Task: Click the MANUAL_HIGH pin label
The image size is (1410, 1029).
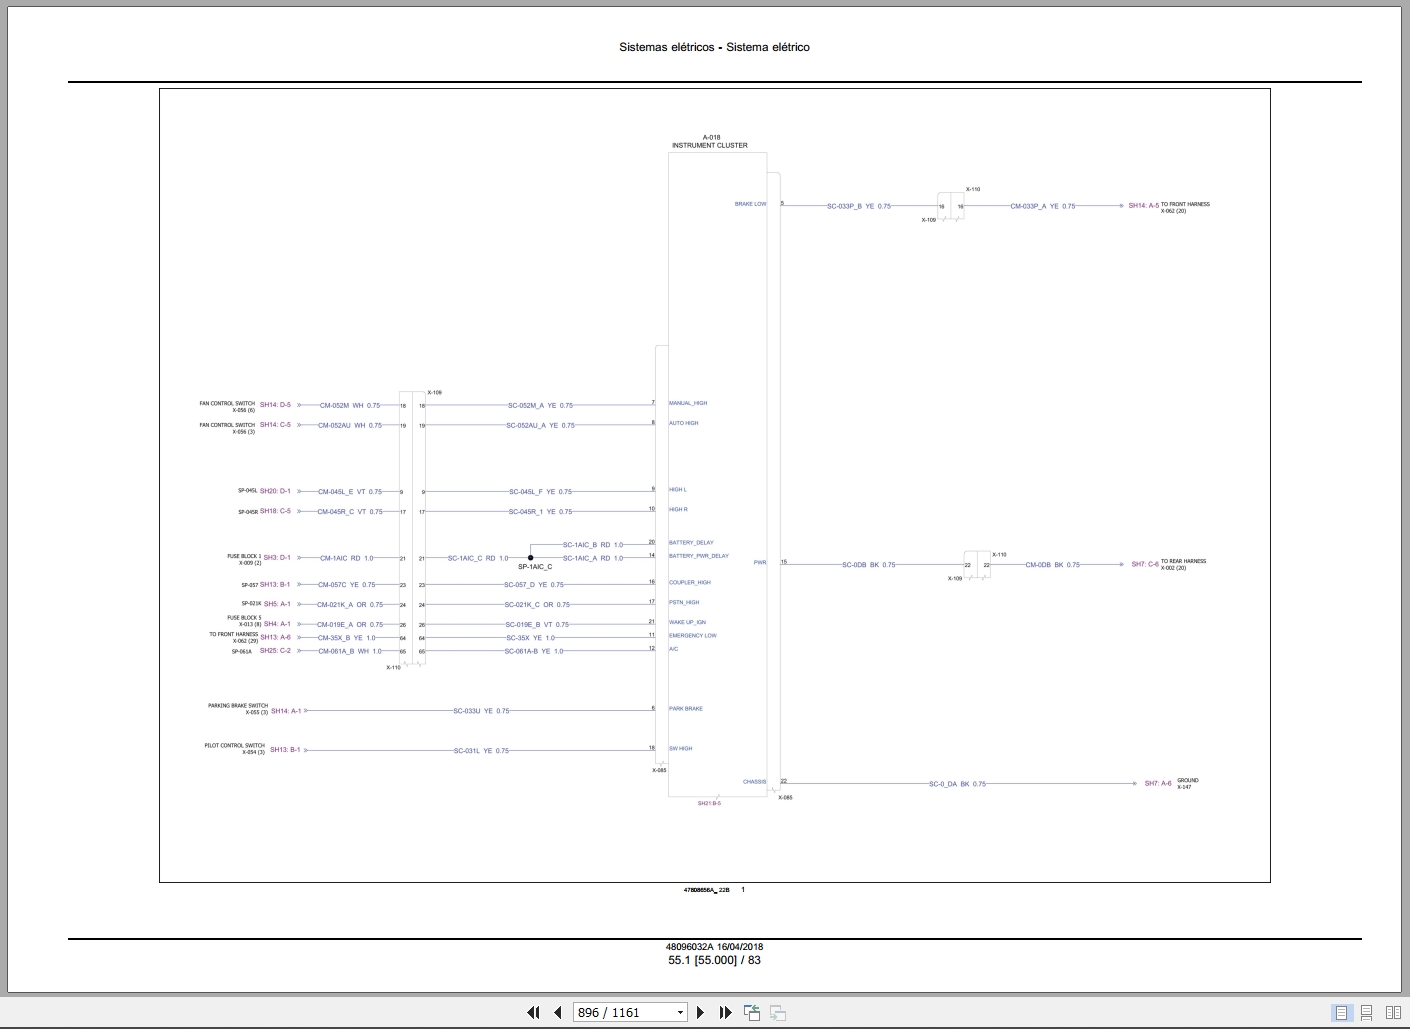Action: click(688, 403)
